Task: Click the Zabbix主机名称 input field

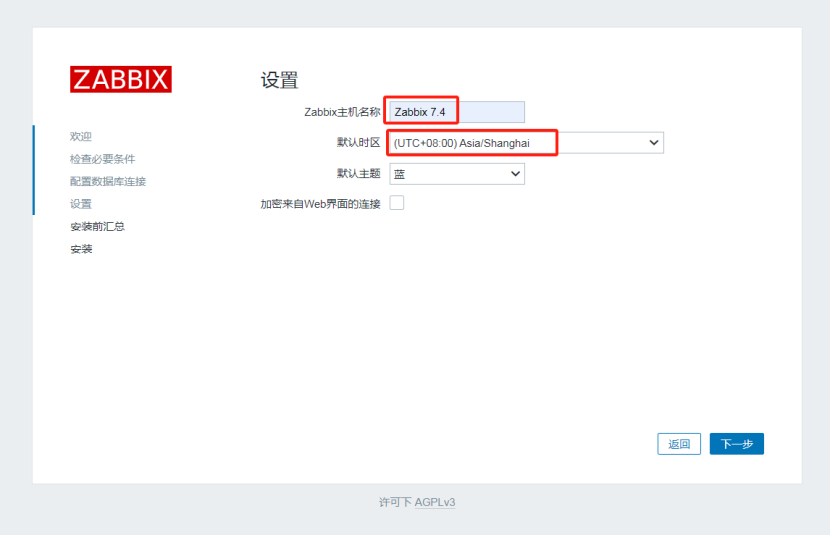Action: [457, 112]
